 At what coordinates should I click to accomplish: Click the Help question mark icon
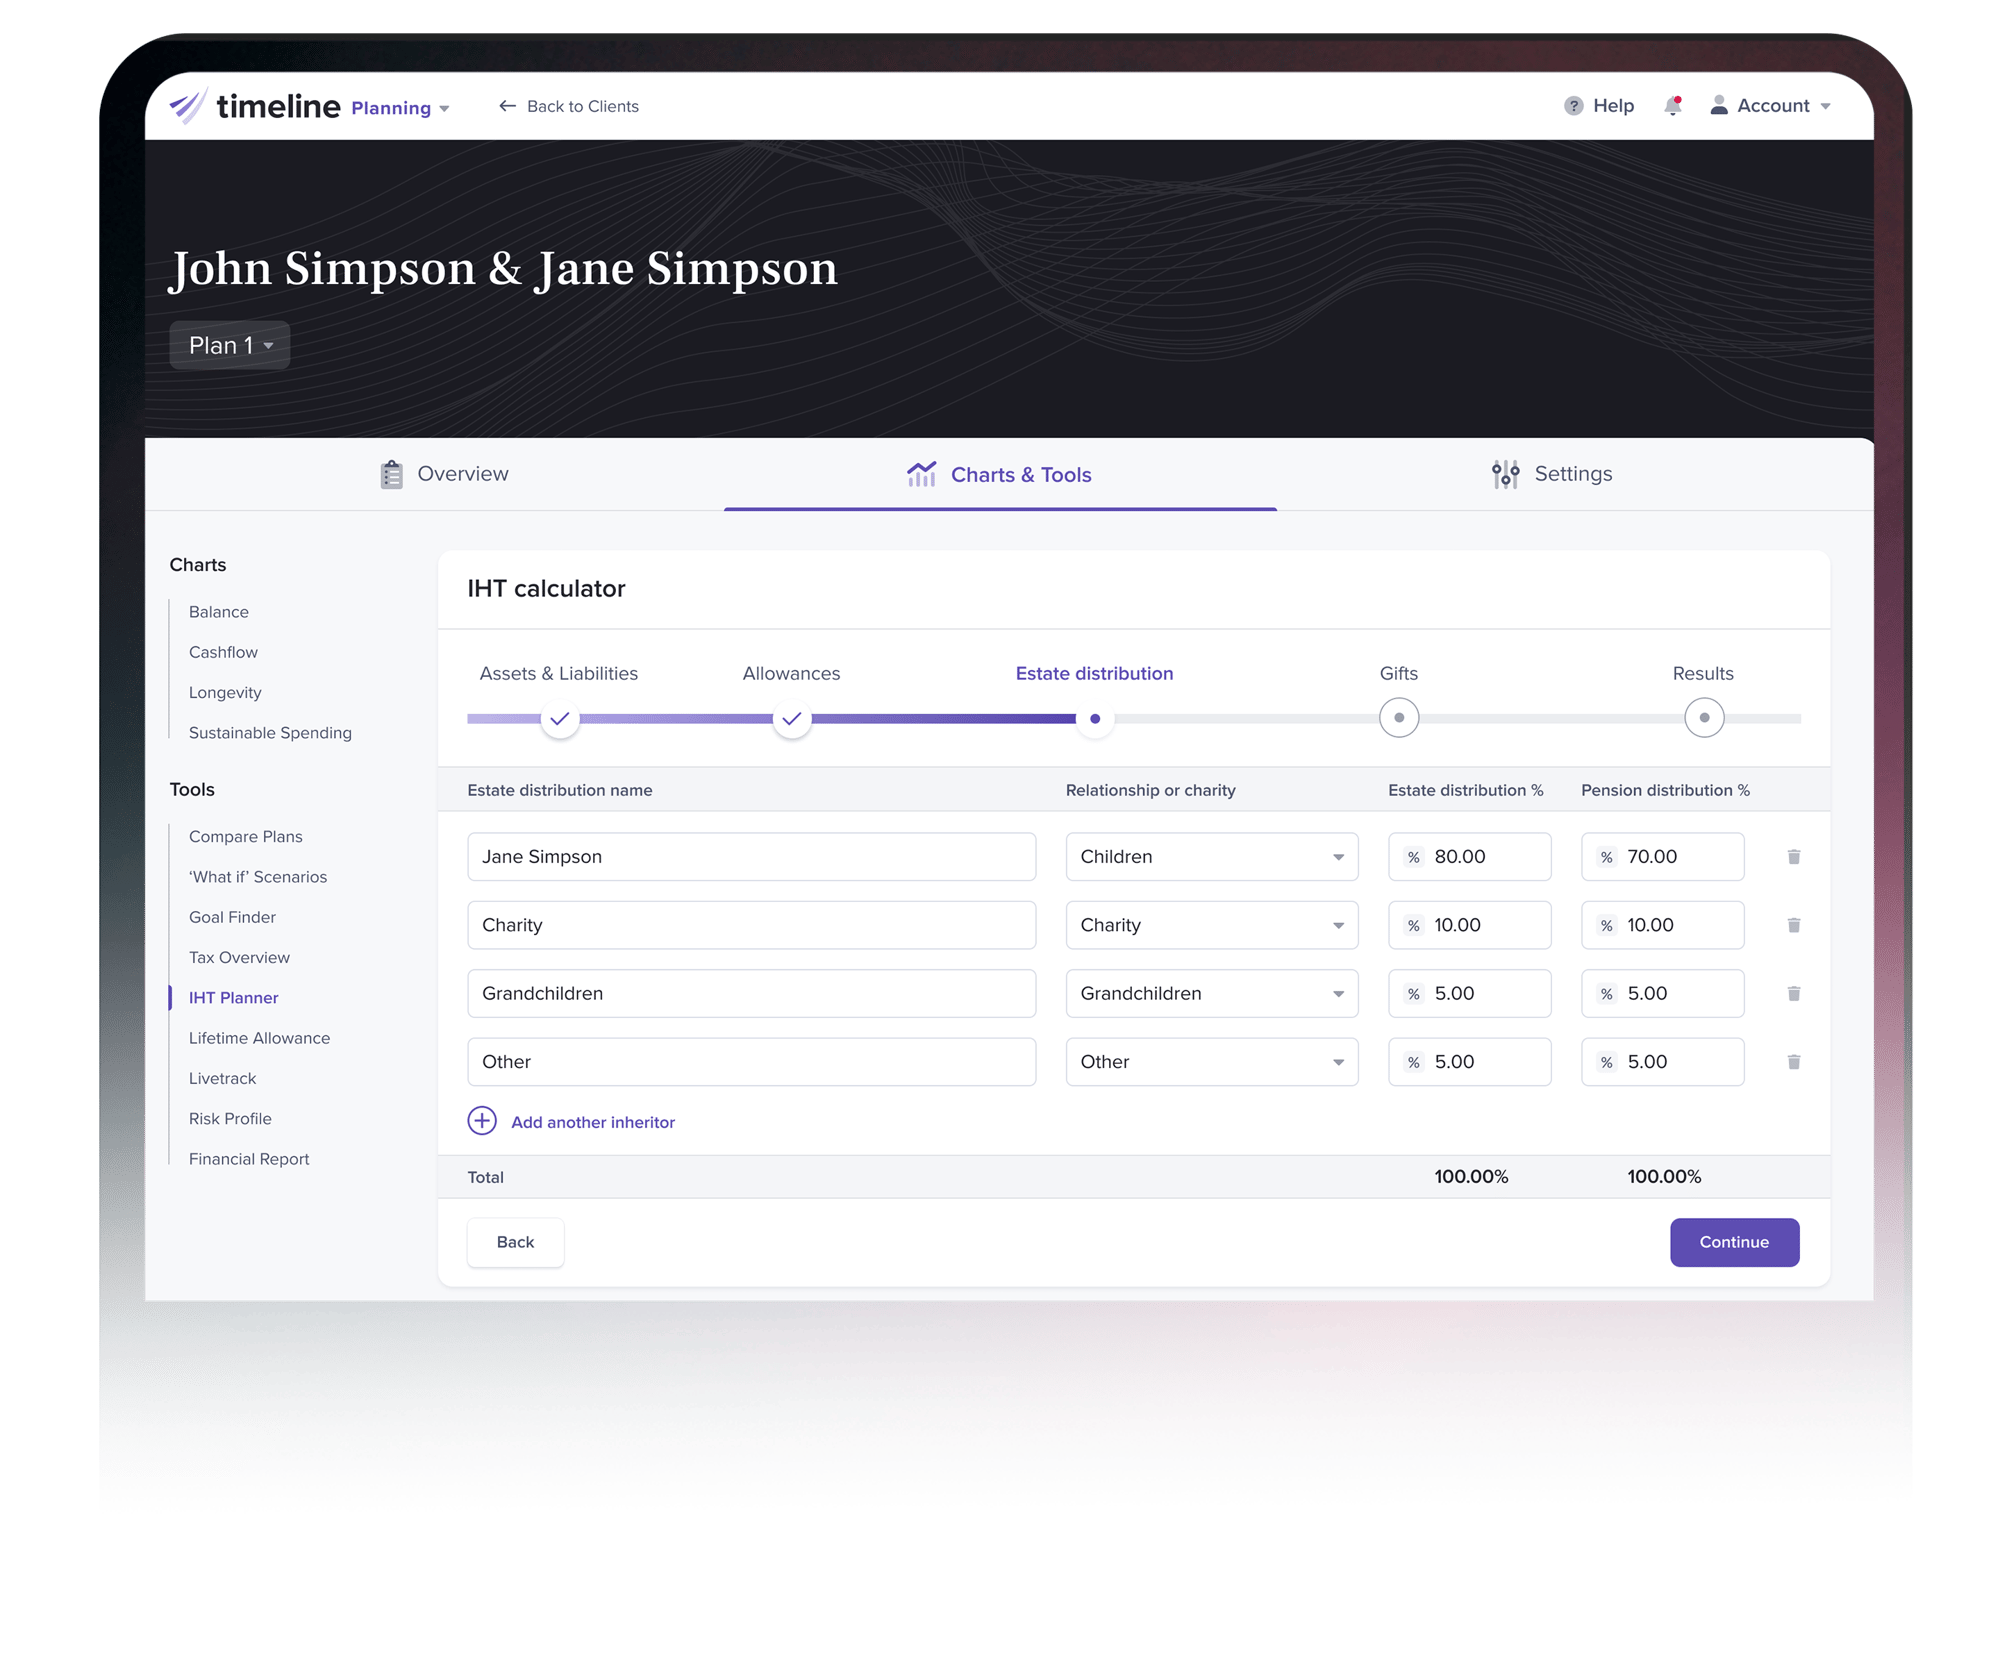coord(1573,106)
